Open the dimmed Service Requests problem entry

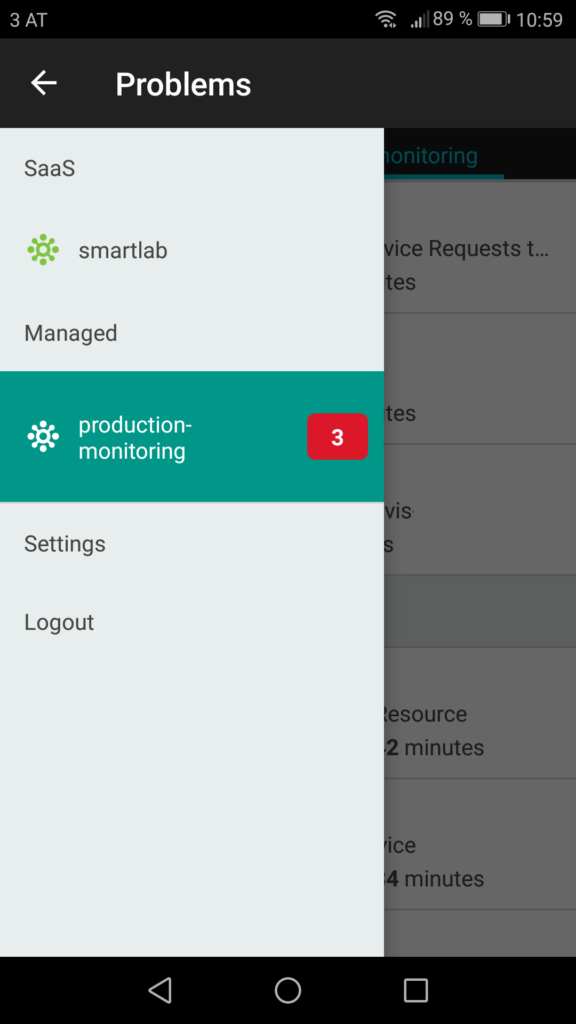480,265
